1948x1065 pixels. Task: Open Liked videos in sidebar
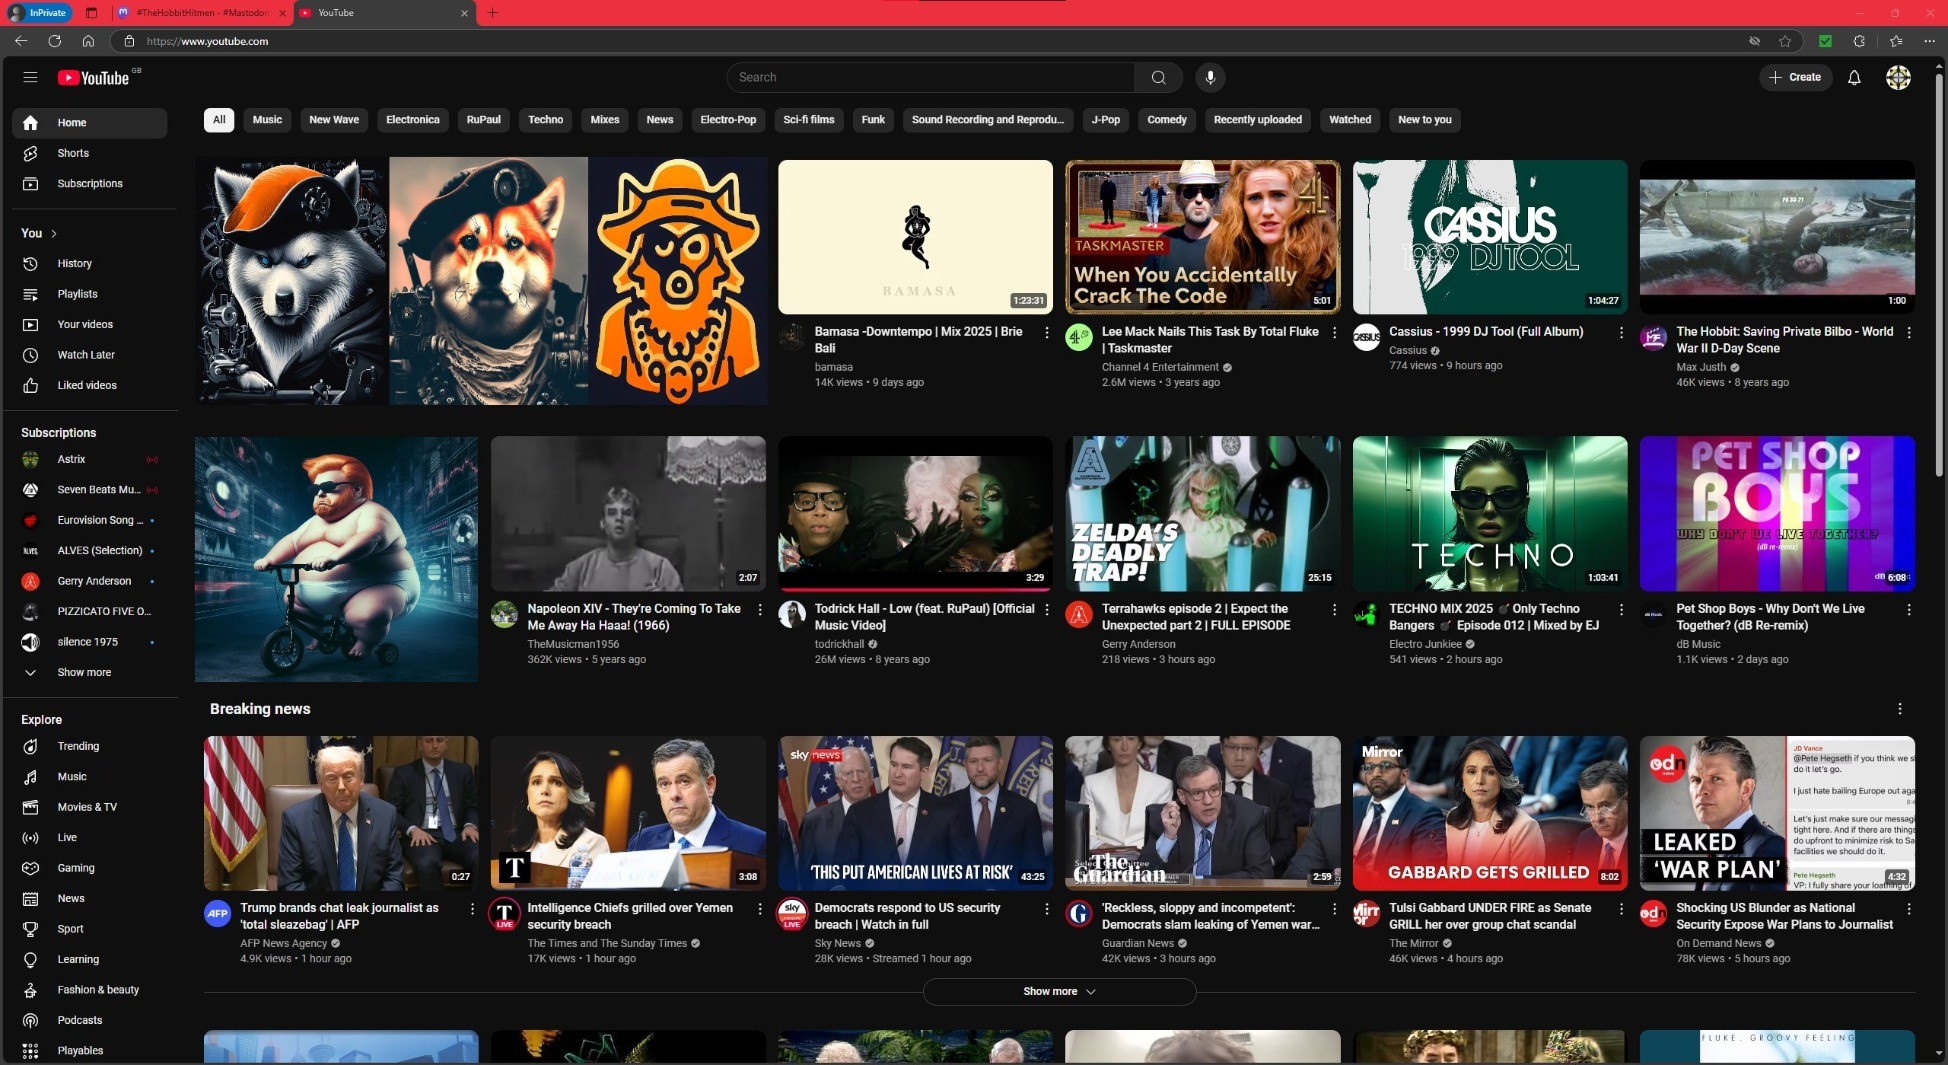[89, 385]
